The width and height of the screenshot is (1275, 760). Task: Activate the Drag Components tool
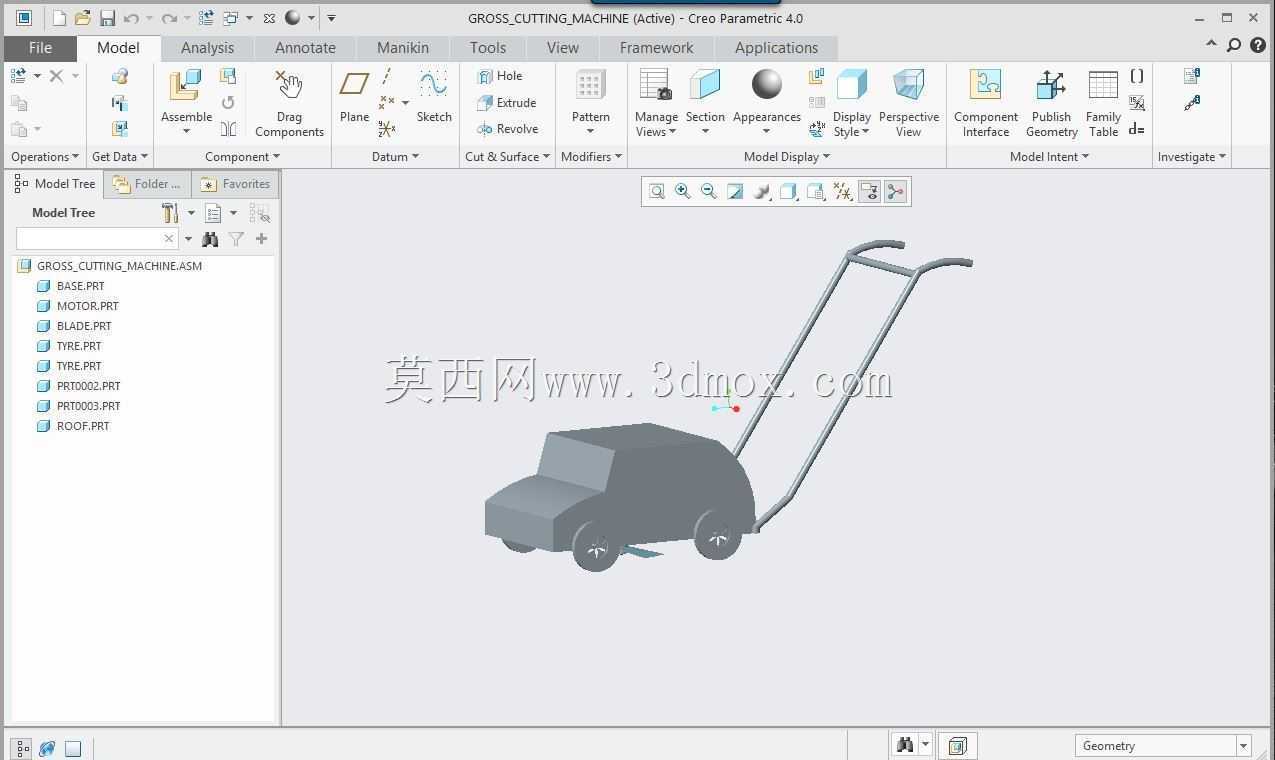(289, 103)
